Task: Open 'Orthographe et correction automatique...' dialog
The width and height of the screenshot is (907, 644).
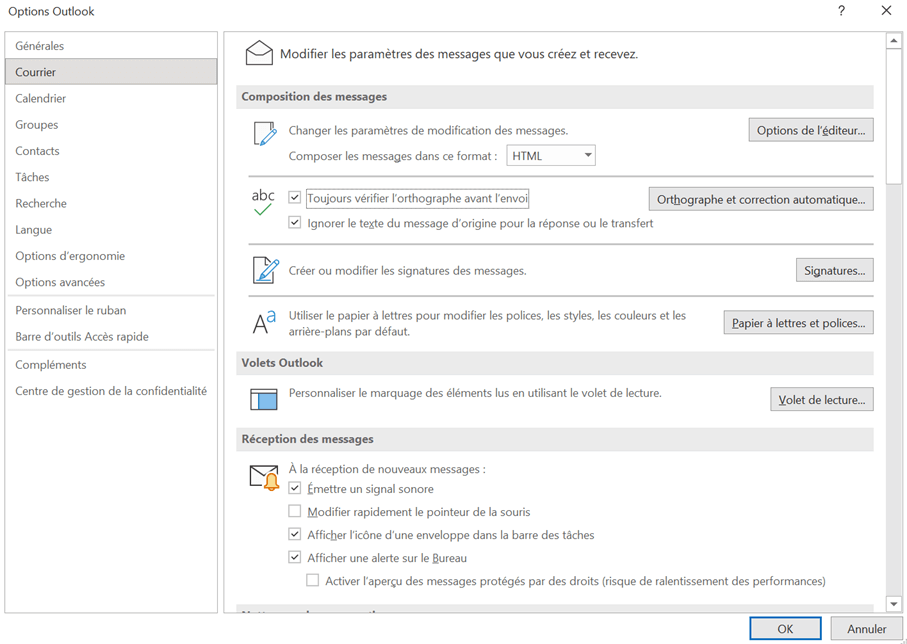Action: pyautogui.click(x=761, y=199)
